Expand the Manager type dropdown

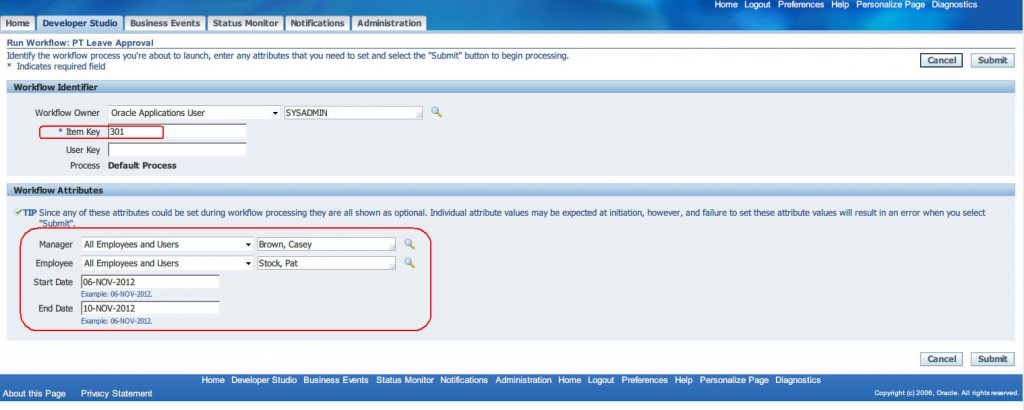click(167, 244)
